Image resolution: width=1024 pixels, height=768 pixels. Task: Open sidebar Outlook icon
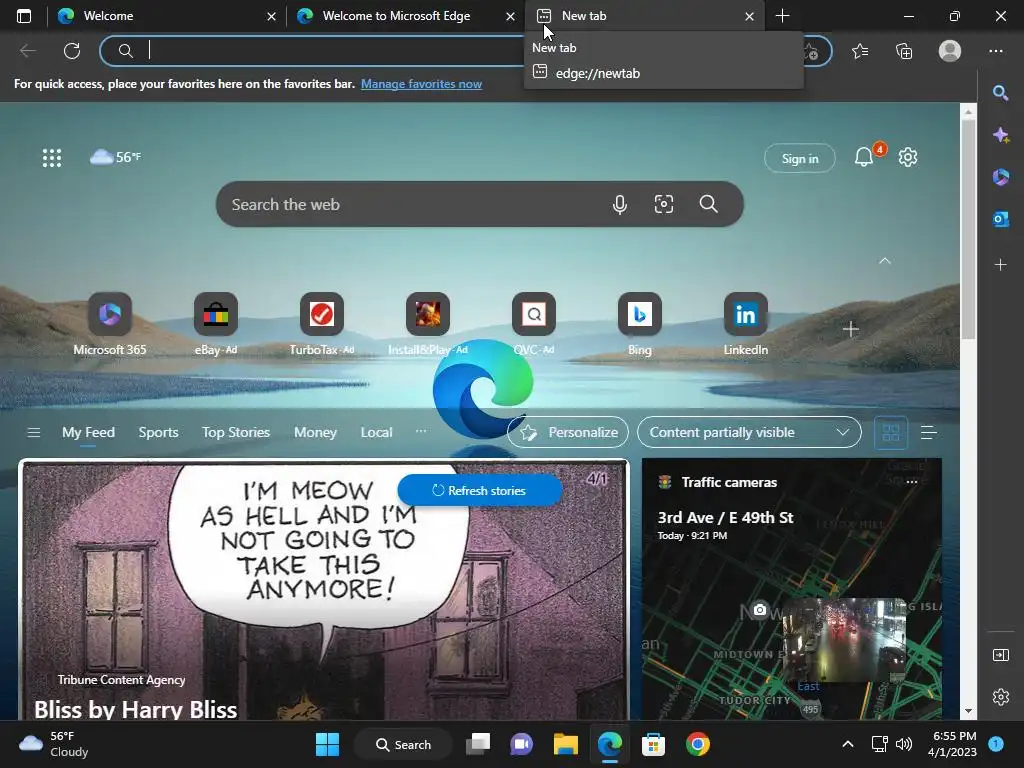(x=1000, y=219)
